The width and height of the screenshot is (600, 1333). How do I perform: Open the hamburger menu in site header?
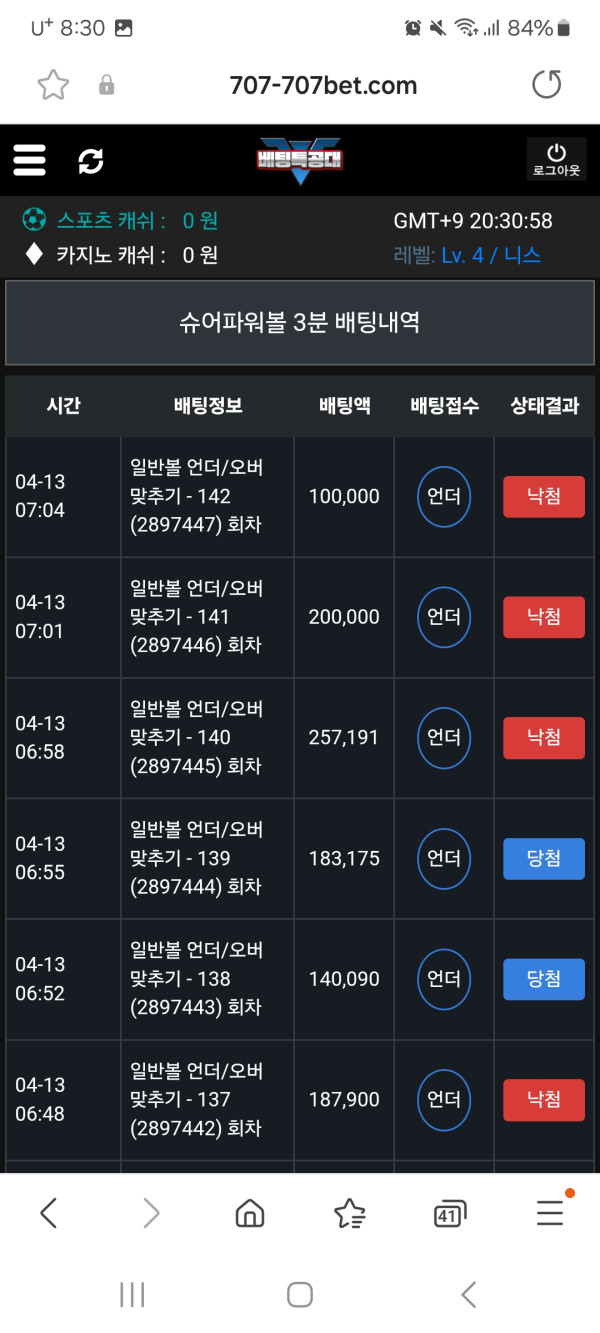[30, 160]
